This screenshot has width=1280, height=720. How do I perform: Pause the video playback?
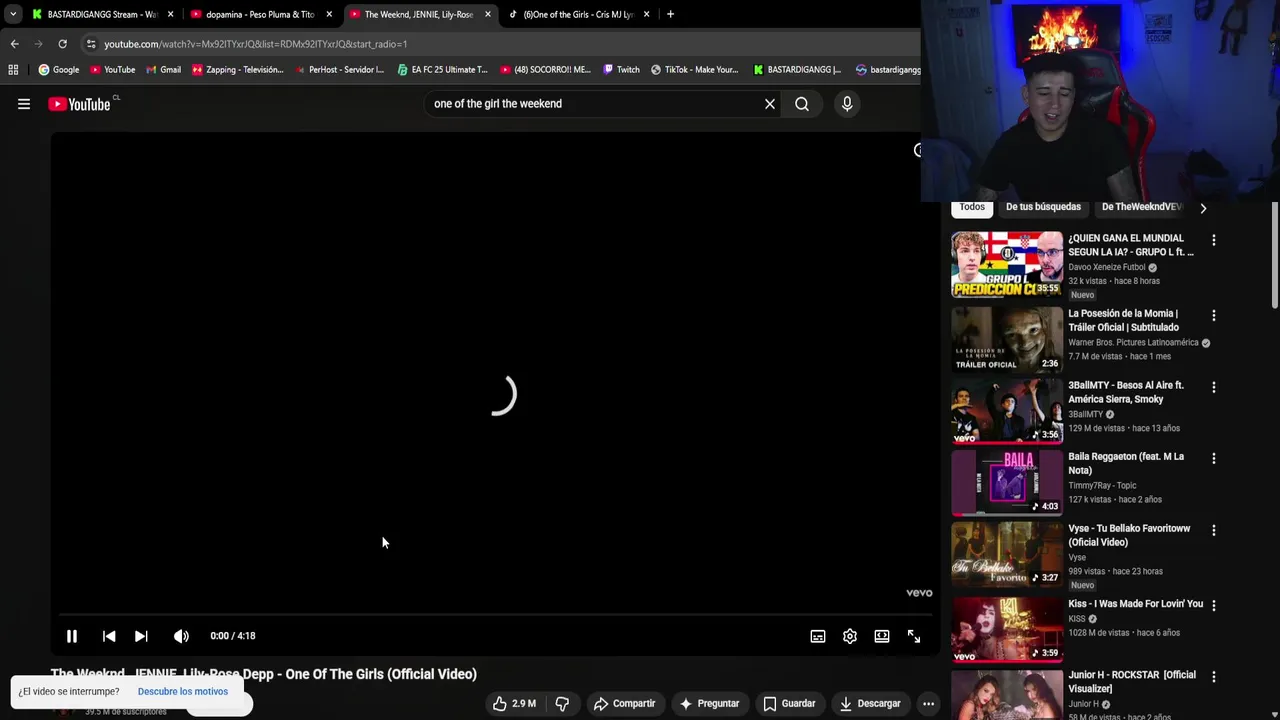(72, 636)
